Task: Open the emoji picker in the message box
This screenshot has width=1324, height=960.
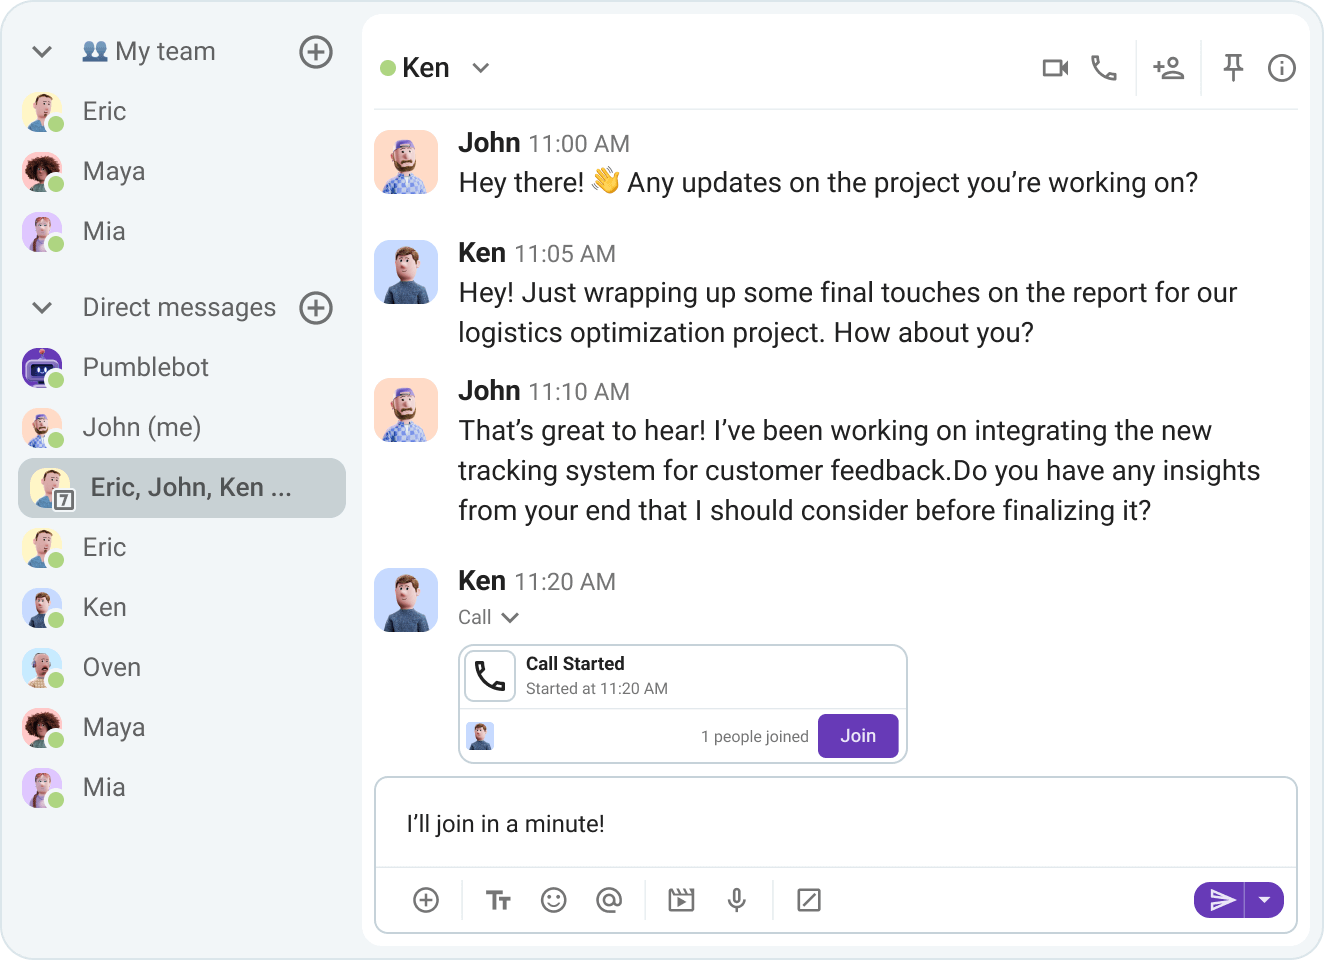Action: pyautogui.click(x=554, y=900)
